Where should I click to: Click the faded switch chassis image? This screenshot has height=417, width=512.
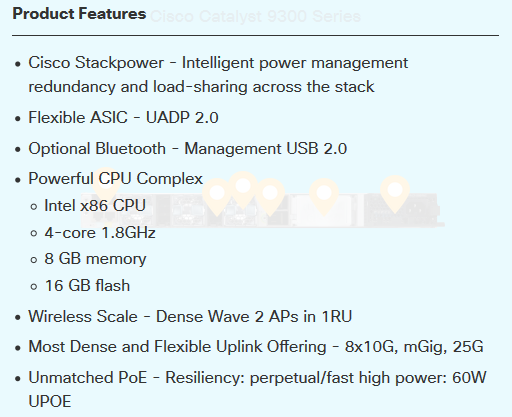[263, 211]
